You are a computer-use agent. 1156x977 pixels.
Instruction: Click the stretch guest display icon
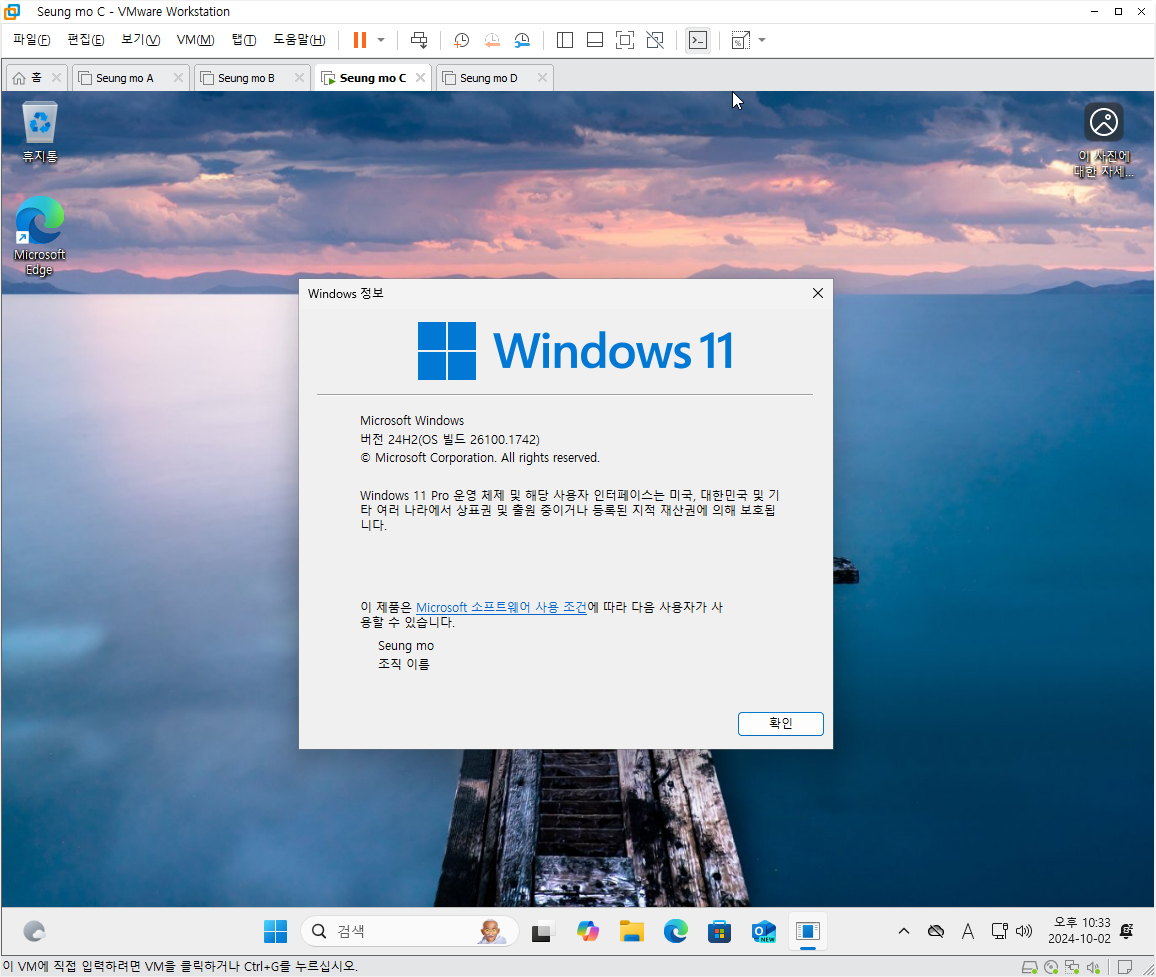point(740,40)
